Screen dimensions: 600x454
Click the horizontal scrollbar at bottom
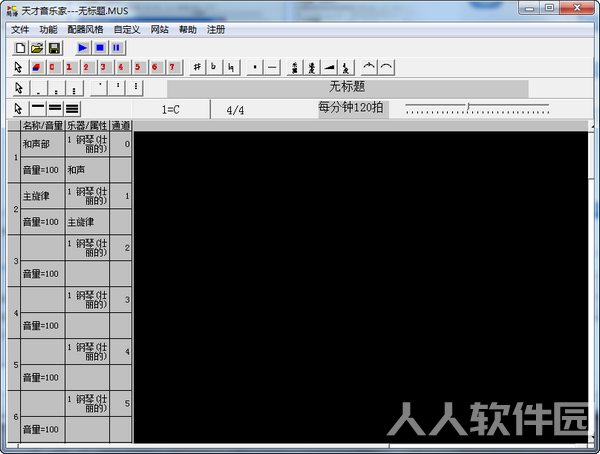click(297, 446)
